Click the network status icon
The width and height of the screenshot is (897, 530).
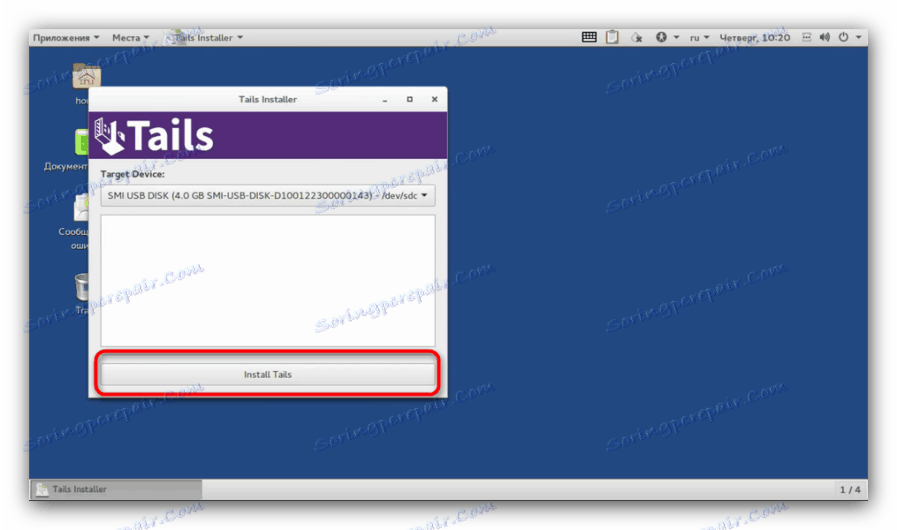point(807,37)
